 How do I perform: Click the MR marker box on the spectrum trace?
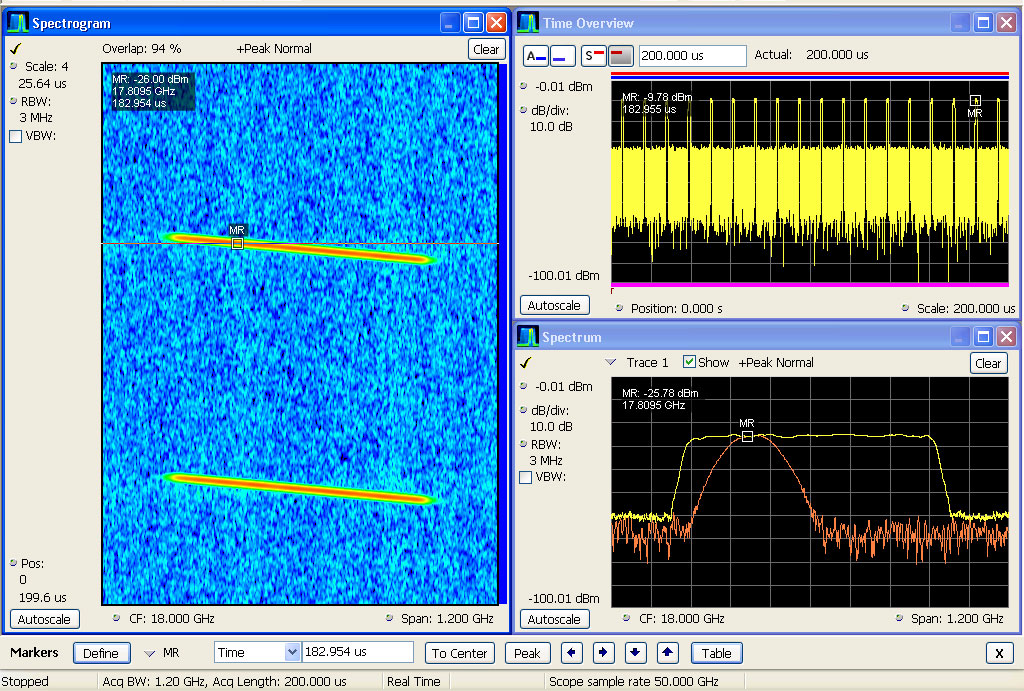coord(747,436)
